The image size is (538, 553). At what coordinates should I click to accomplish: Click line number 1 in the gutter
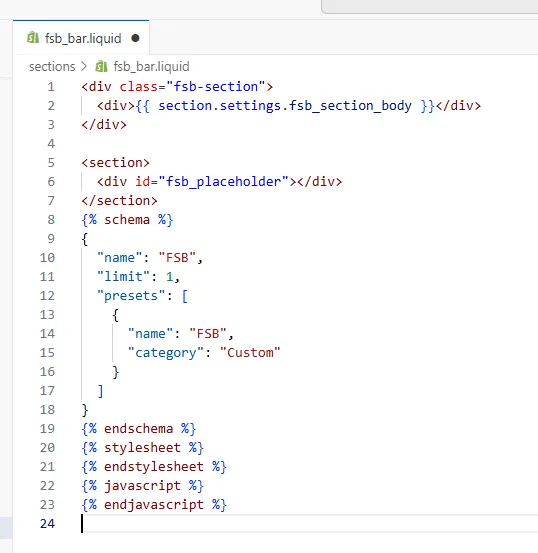(51, 87)
